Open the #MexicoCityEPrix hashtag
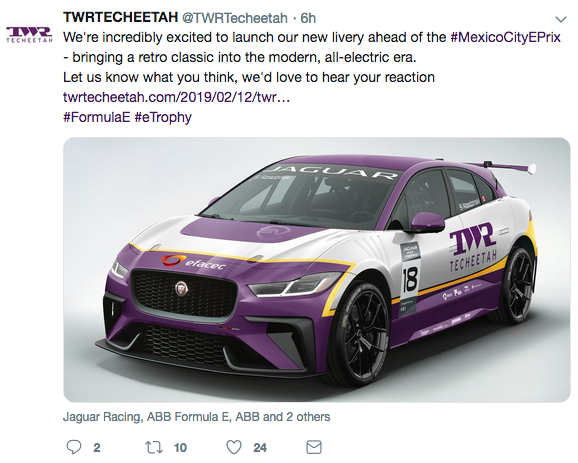The image size is (578, 463). [505, 37]
